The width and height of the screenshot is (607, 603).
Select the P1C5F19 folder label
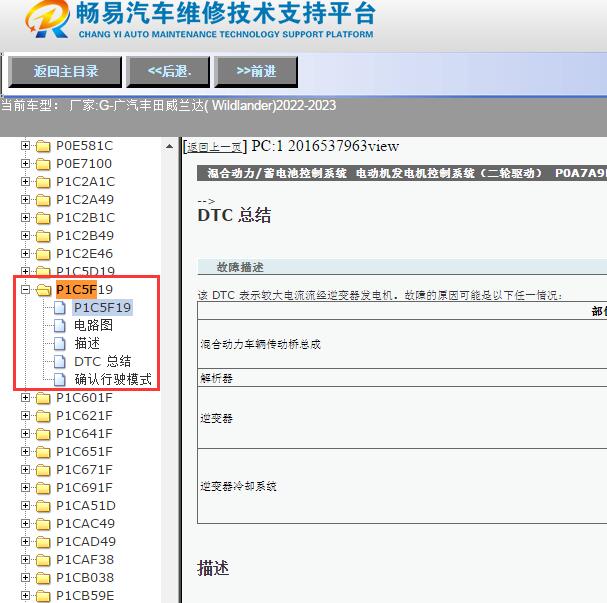tap(84, 290)
